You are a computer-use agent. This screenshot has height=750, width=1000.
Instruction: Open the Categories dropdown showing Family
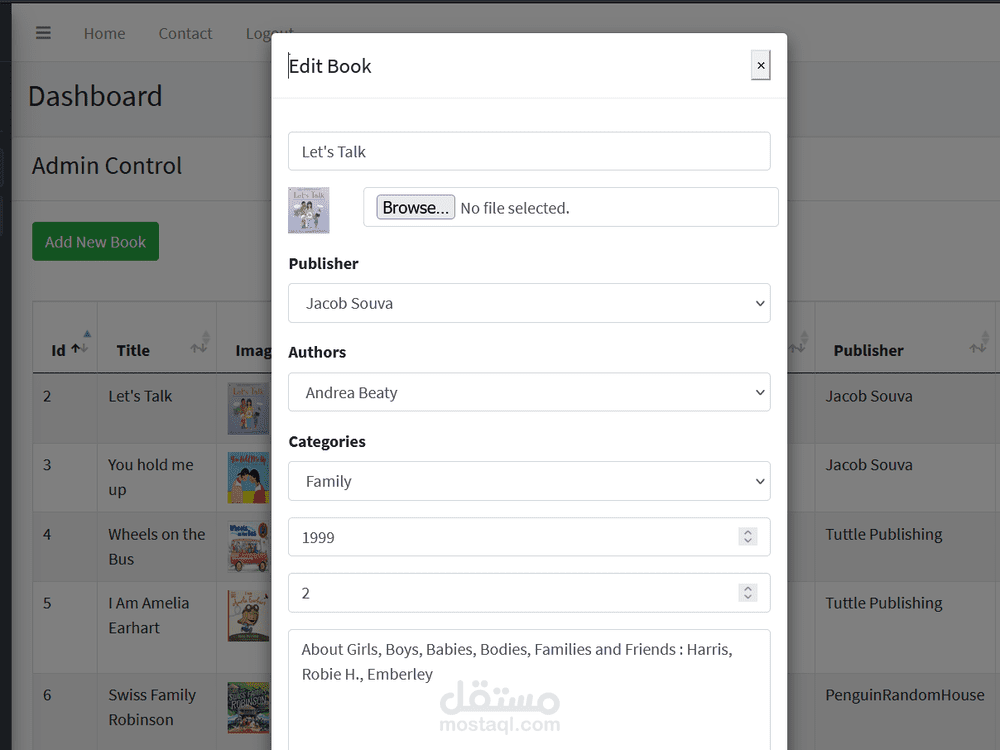click(x=529, y=481)
